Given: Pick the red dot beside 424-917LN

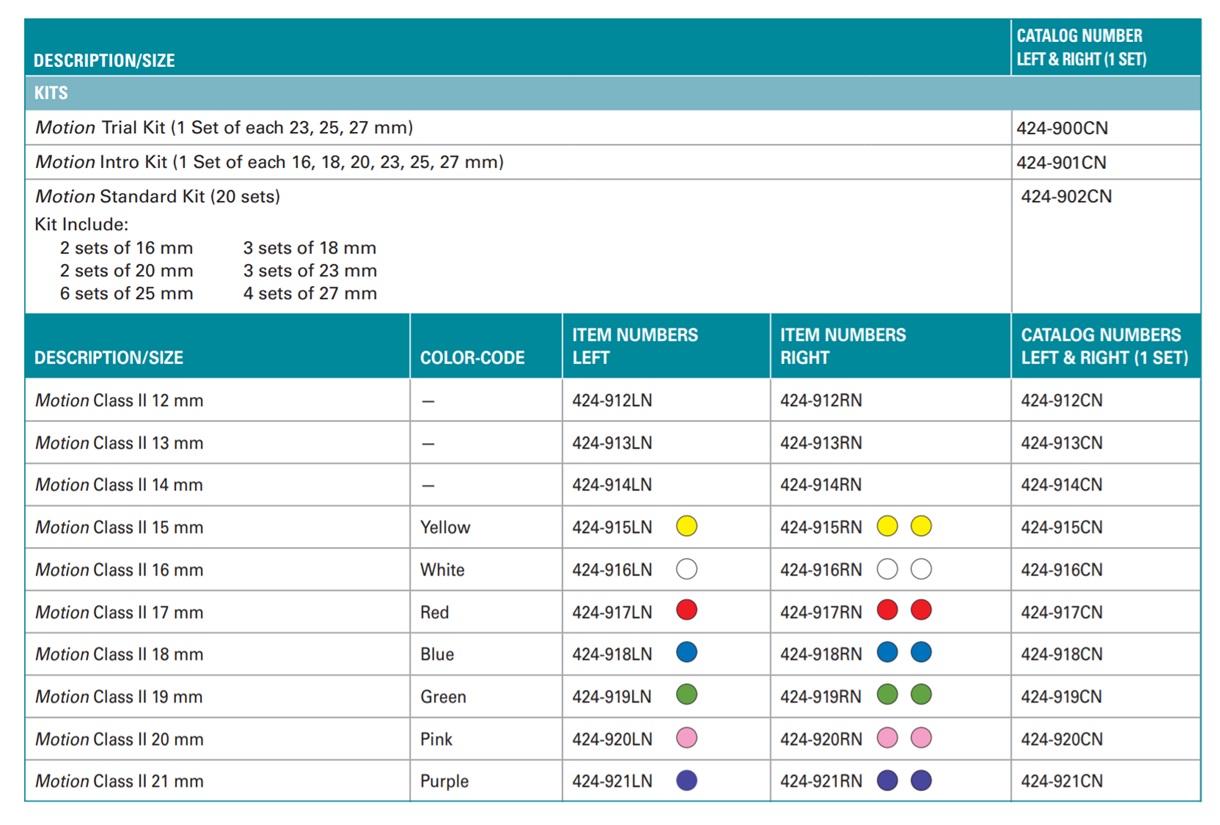Looking at the screenshot, I should (686, 610).
